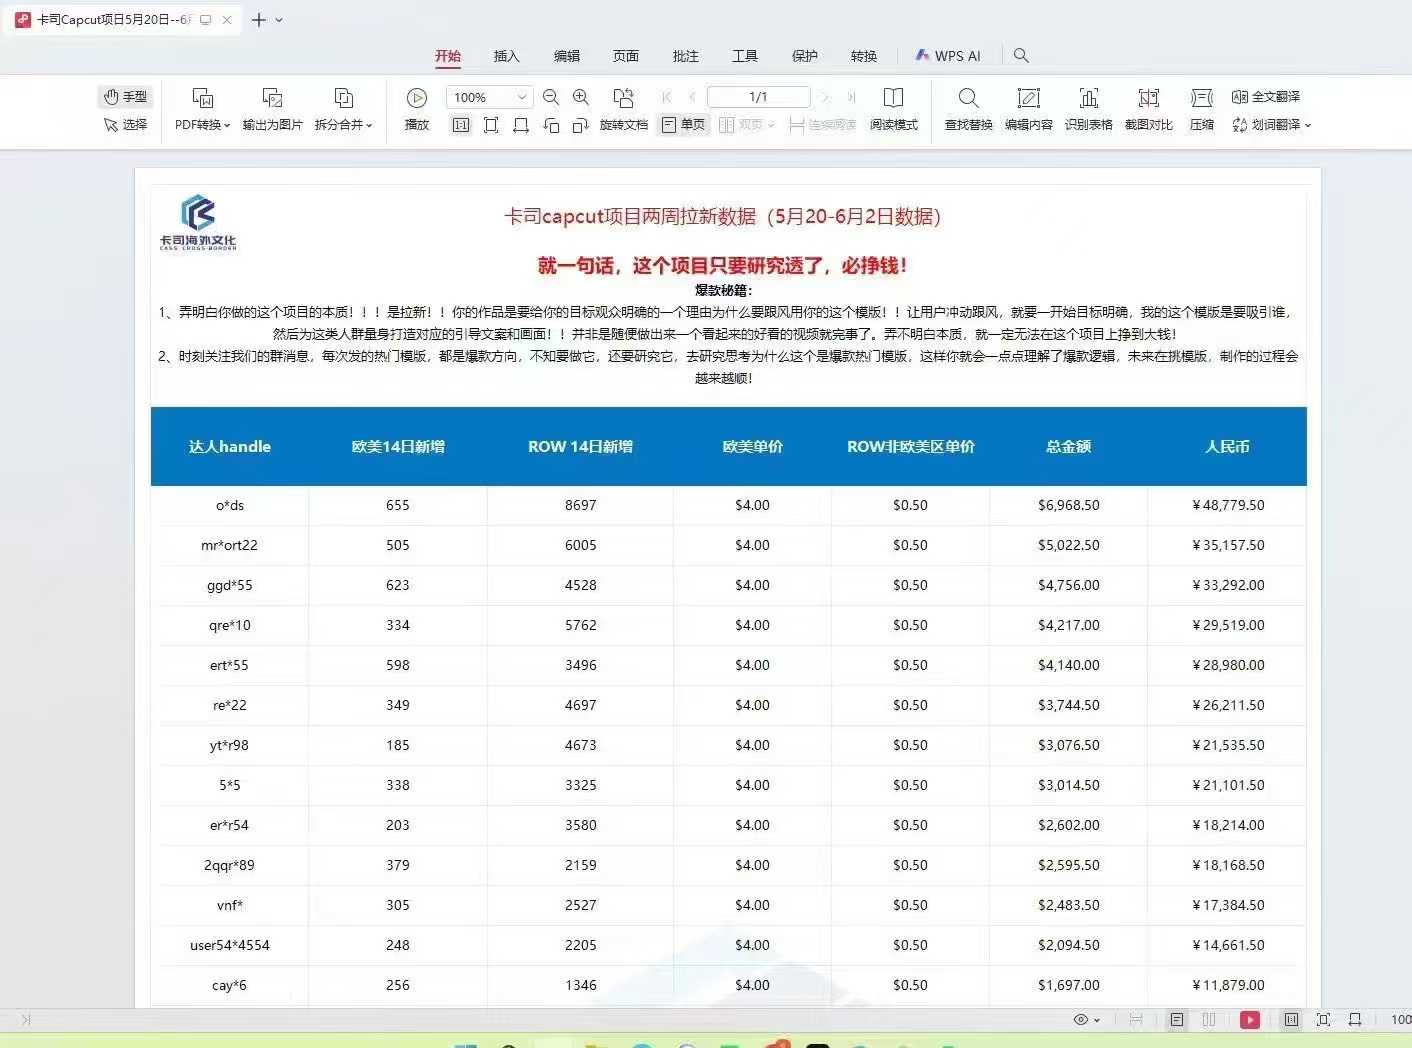Rotate page clockwise icon
1412x1048 pixels.
click(x=581, y=125)
